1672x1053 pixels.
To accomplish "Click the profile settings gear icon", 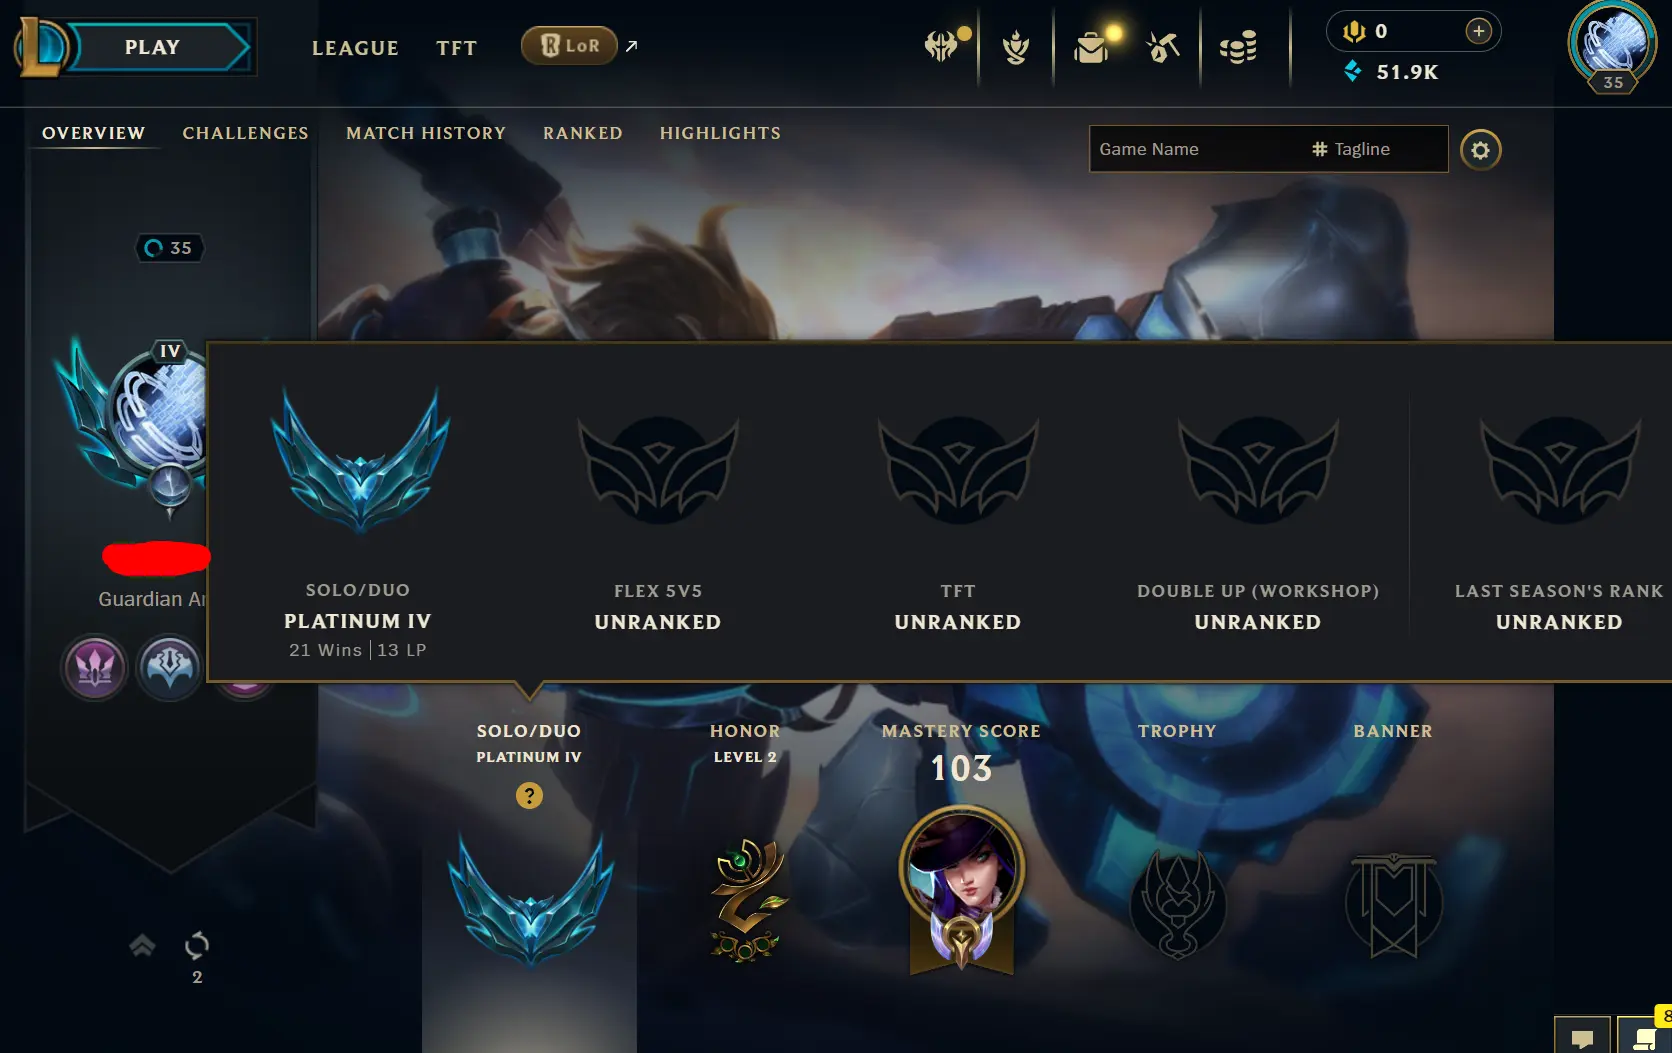I will pyautogui.click(x=1481, y=150).
